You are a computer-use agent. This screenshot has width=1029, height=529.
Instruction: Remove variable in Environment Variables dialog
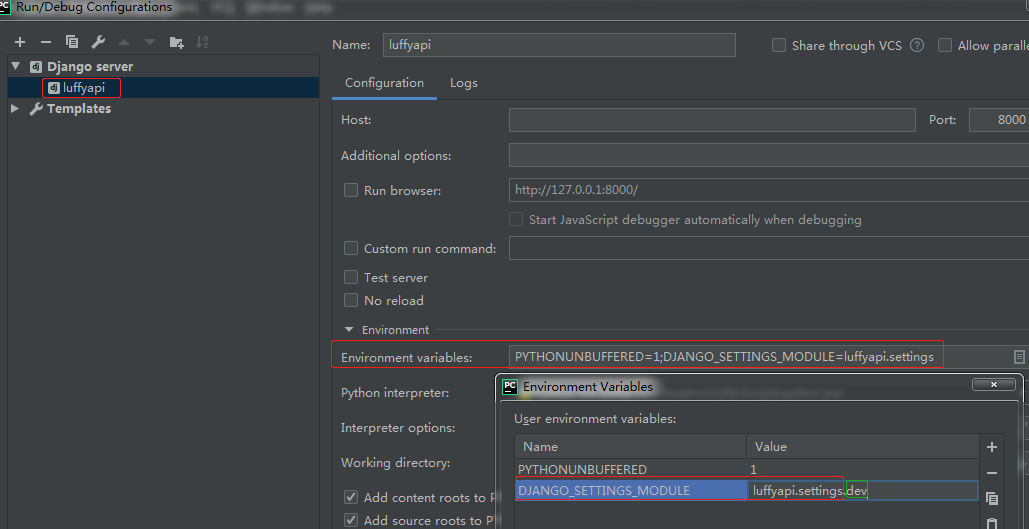point(992,473)
